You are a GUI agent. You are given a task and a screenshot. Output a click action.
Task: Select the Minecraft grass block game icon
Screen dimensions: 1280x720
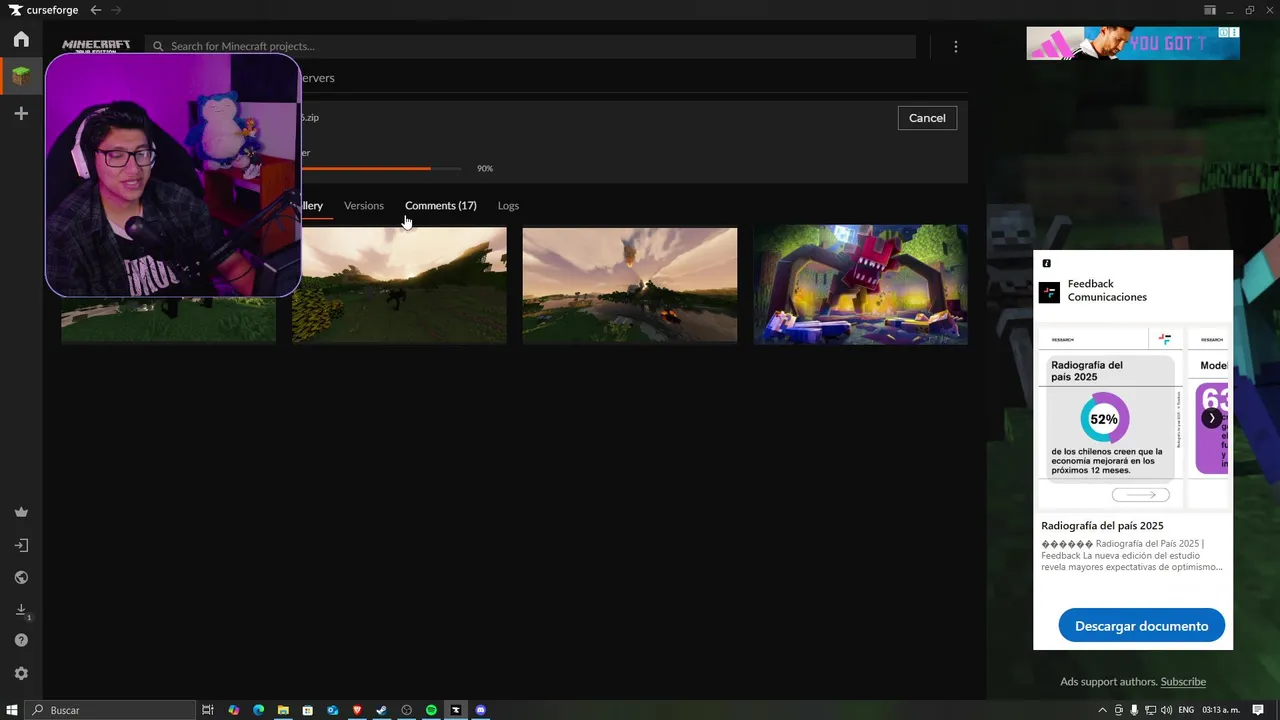[x=21, y=77]
